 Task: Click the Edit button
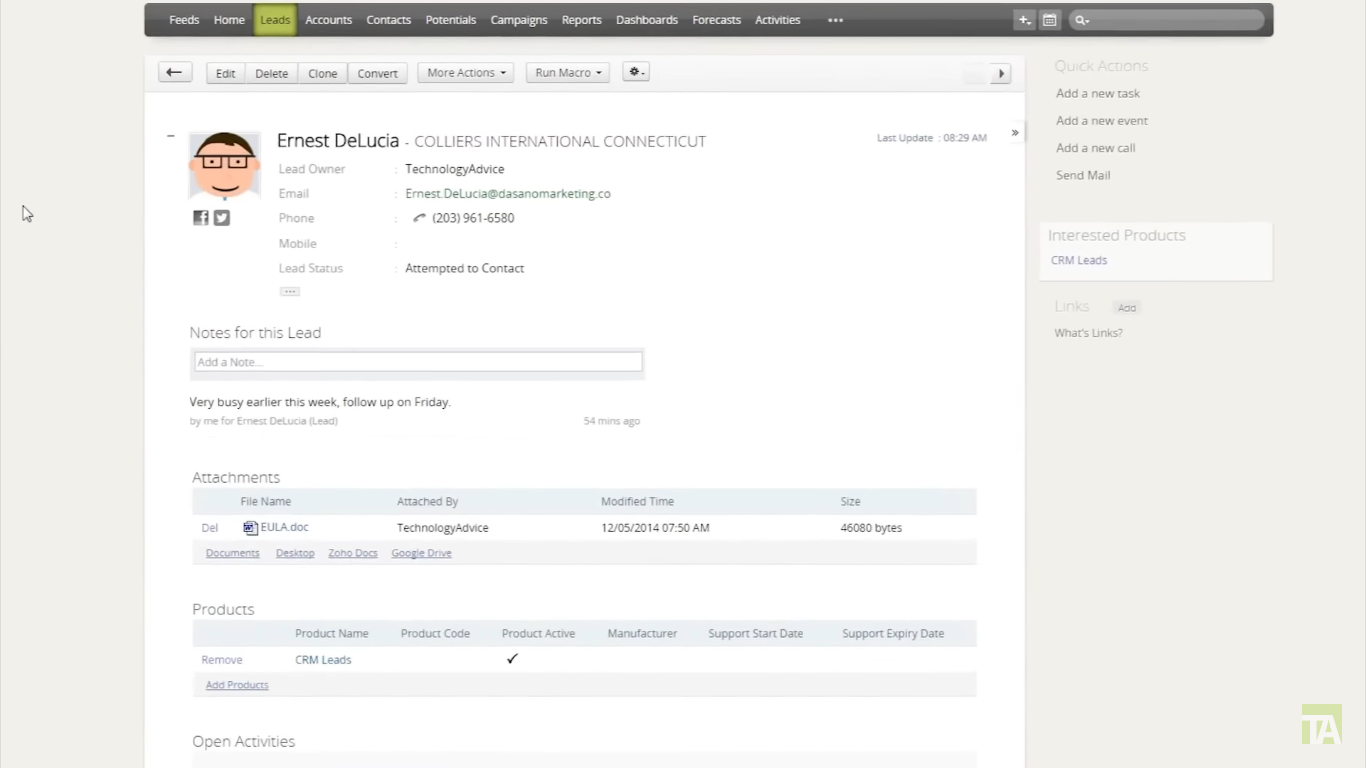pyautogui.click(x=226, y=73)
